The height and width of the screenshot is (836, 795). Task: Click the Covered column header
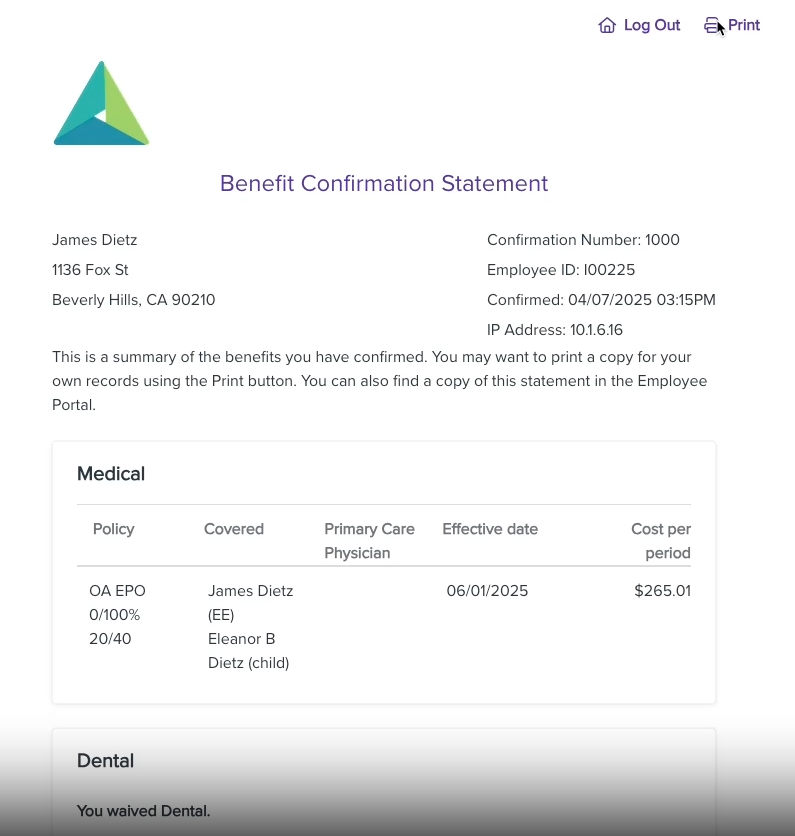pos(234,529)
